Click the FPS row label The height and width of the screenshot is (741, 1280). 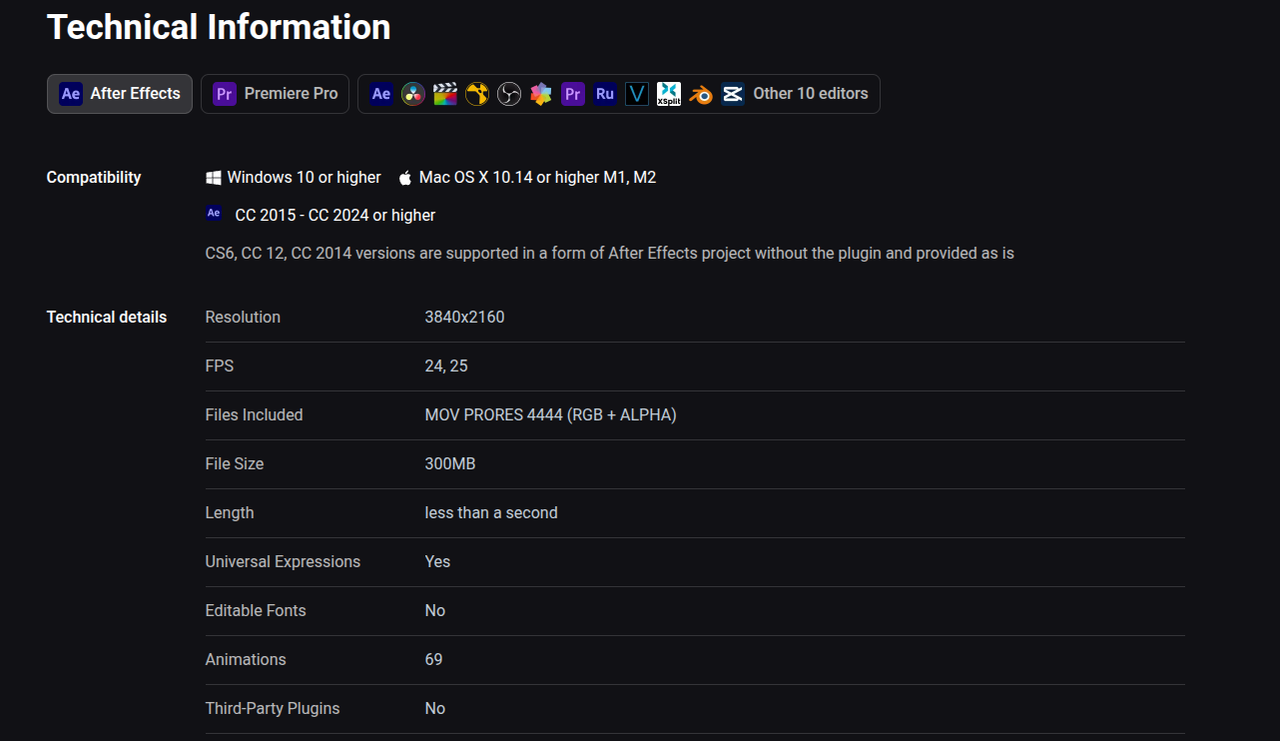pyautogui.click(x=220, y=366)
